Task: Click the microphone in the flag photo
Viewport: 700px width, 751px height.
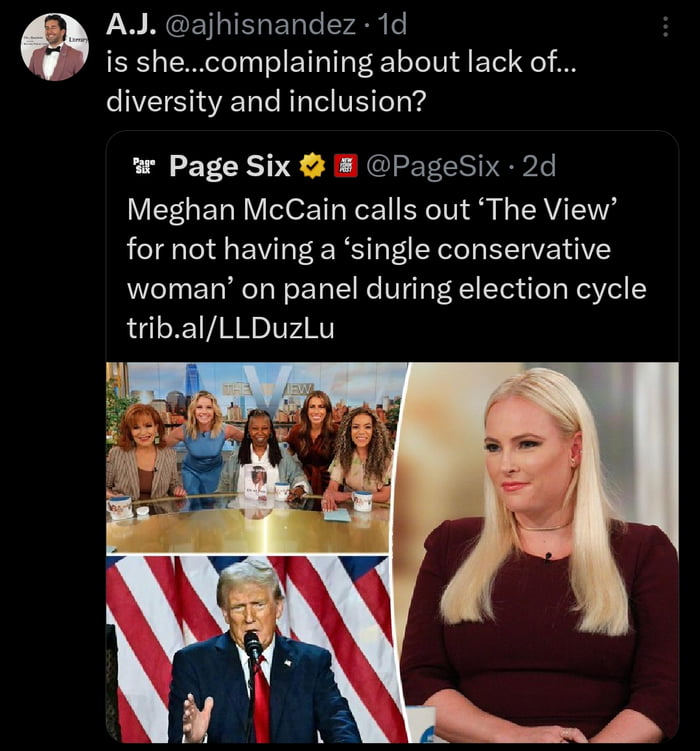Action: click(253, 645)
